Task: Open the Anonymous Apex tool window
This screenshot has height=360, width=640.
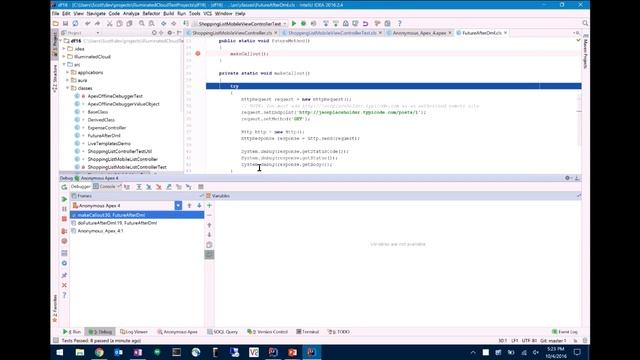Action: [x=178, y=332]
